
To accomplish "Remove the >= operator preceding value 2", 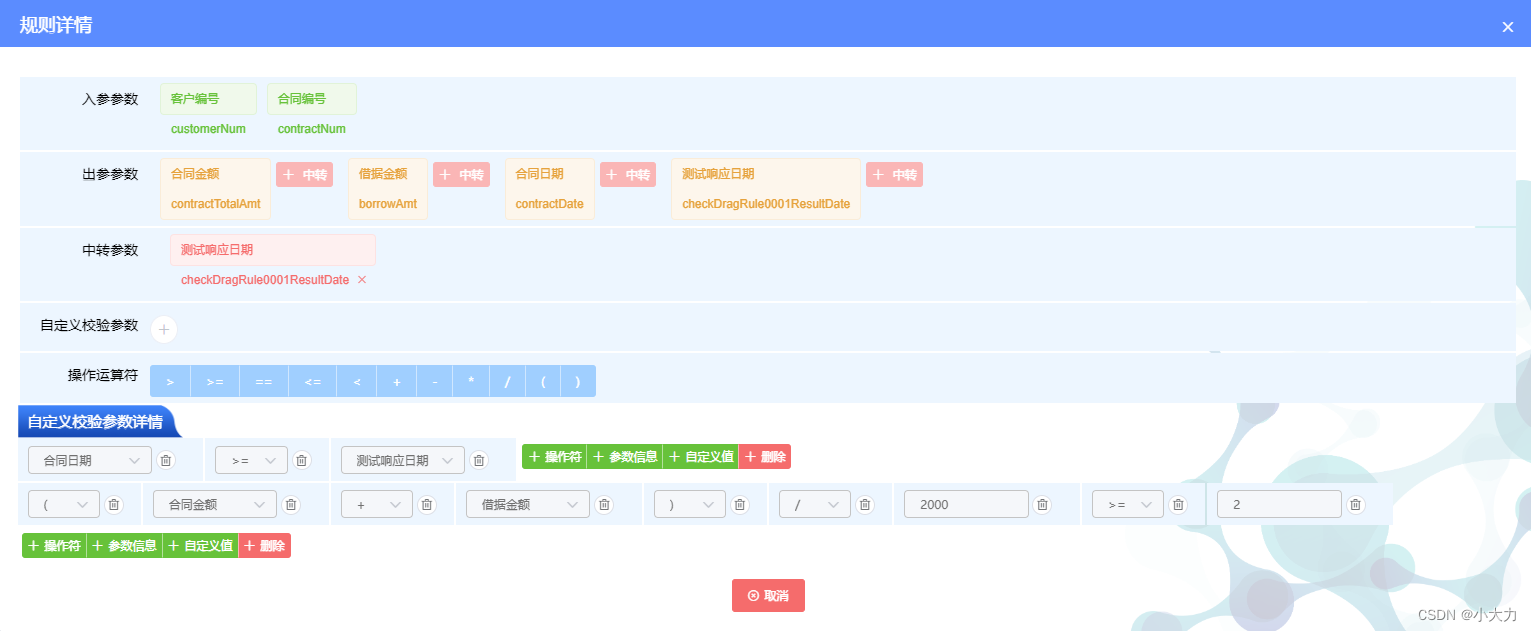I will point(1178,505).
